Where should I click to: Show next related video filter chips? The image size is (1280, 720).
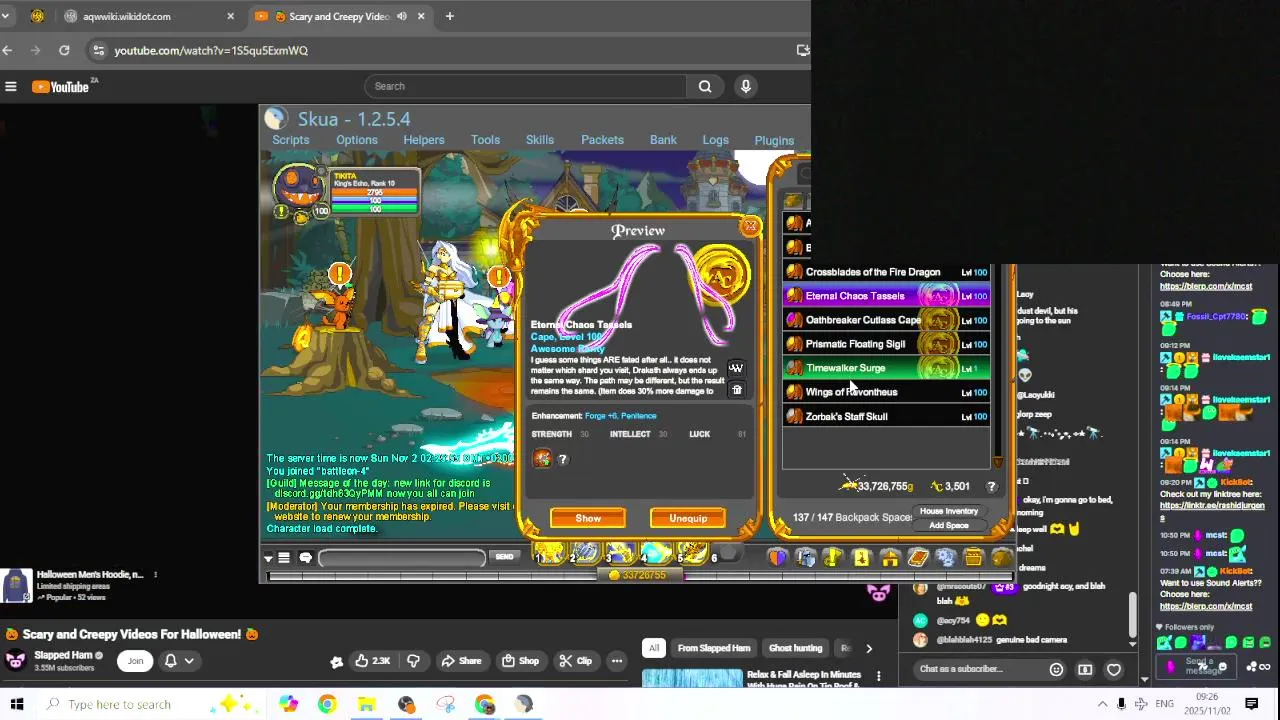pos(868,648)
